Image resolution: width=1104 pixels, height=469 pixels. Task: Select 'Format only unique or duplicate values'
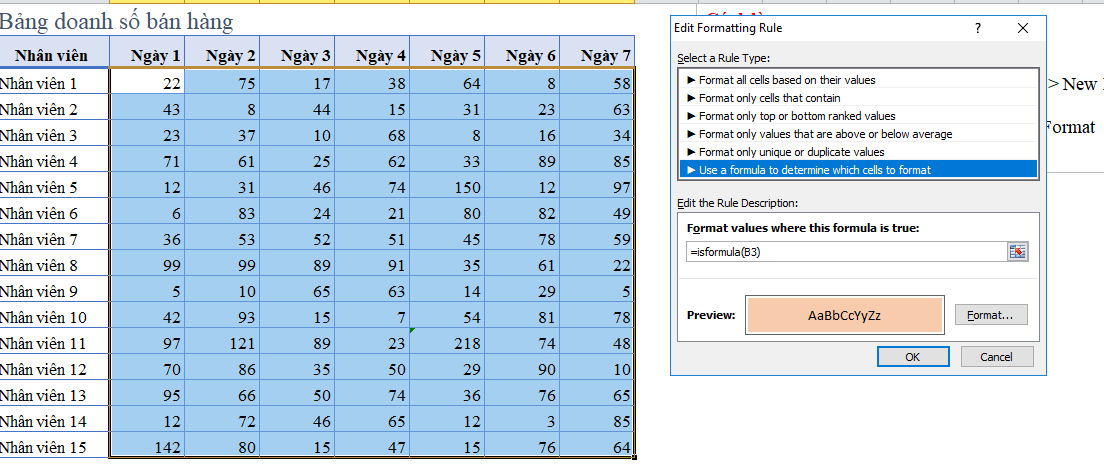click(x=858, y=152)
